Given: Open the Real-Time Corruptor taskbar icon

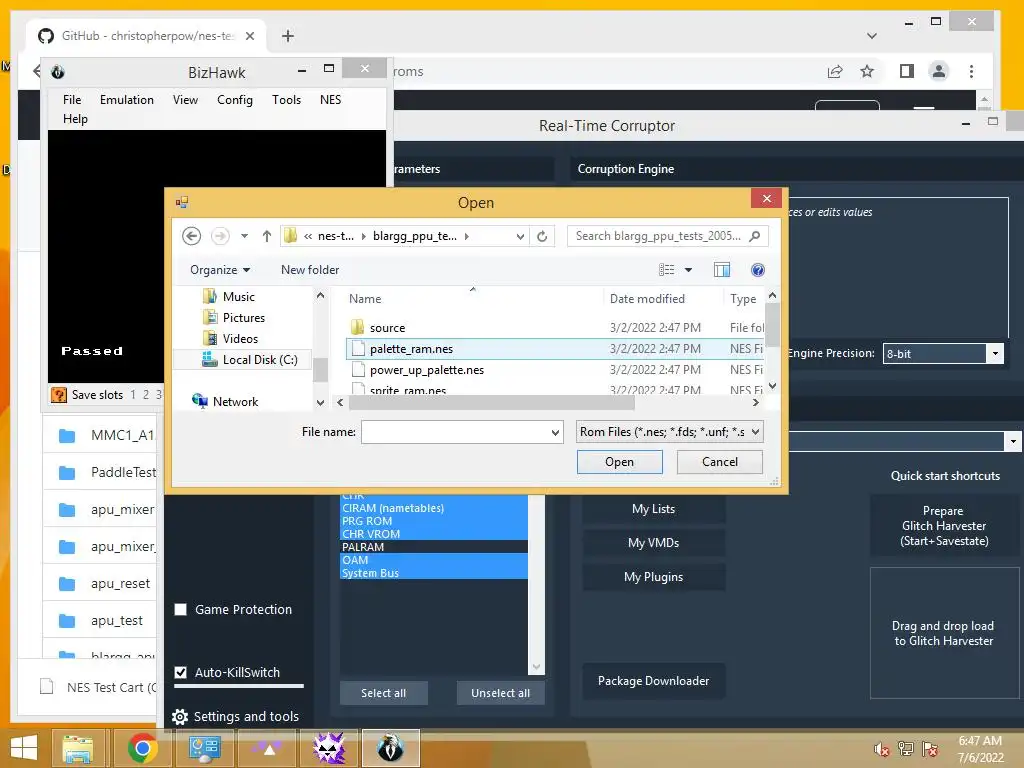Looking at the screenshot, I should 329,748.
